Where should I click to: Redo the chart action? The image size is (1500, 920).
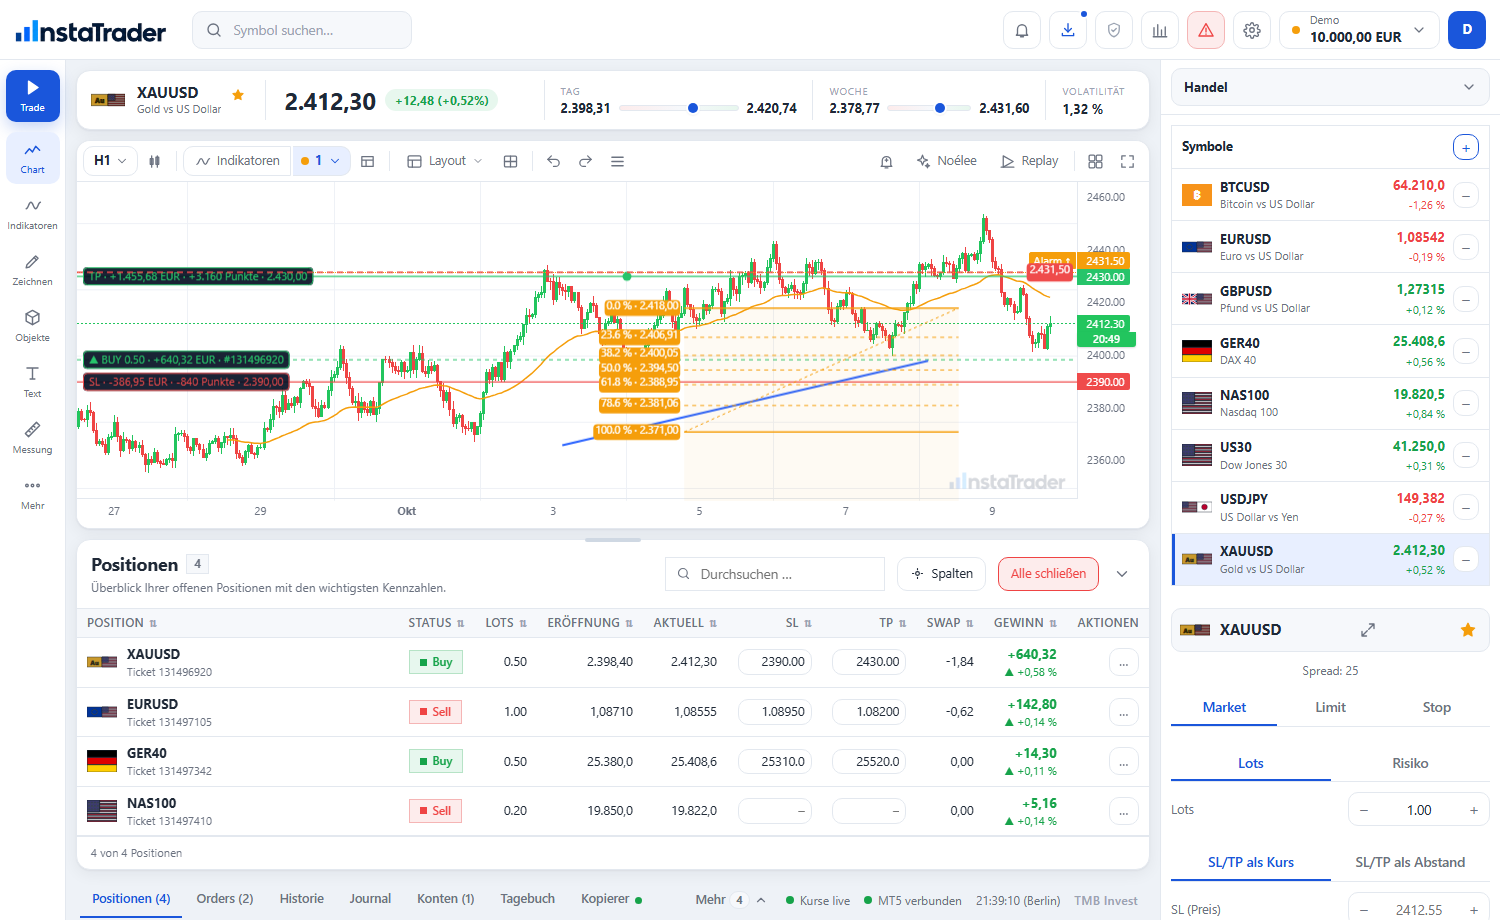click(x=585, y=161)
